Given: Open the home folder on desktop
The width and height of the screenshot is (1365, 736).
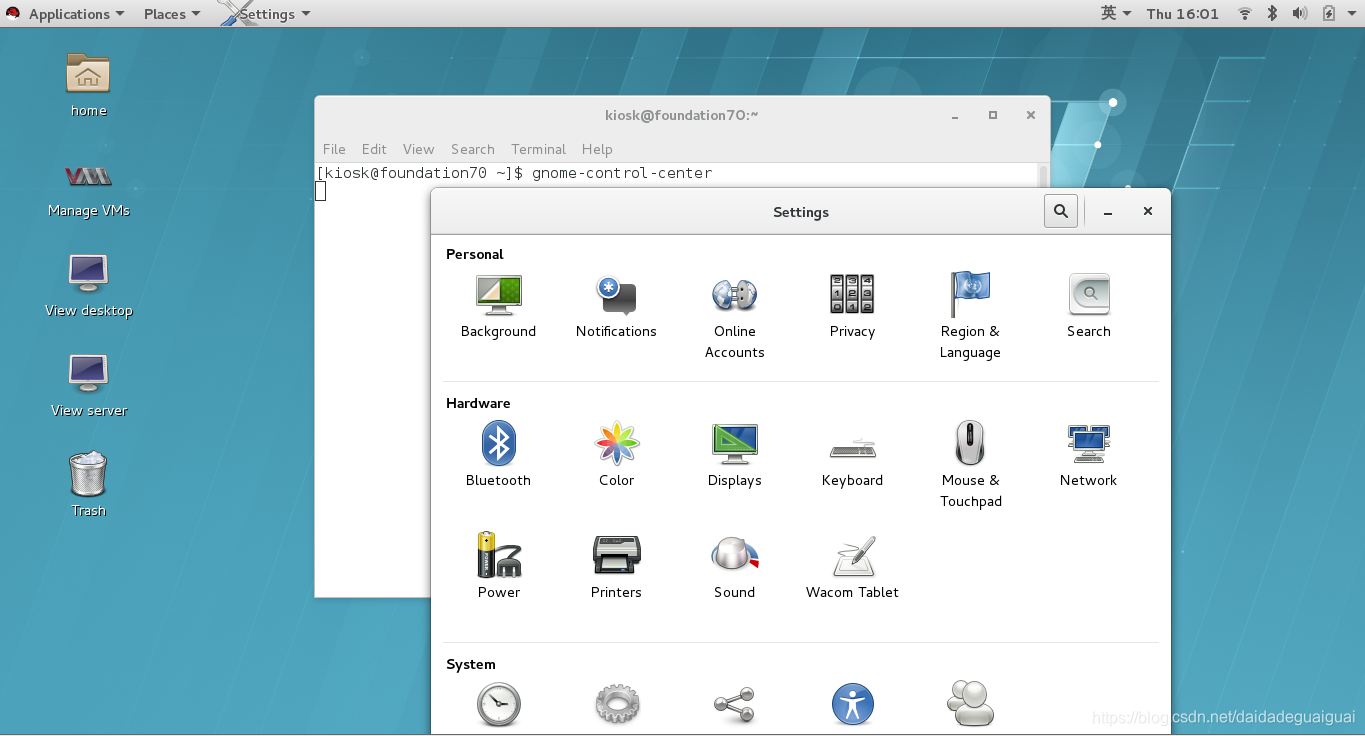Looking at the screenshot, I should [88, 85].
